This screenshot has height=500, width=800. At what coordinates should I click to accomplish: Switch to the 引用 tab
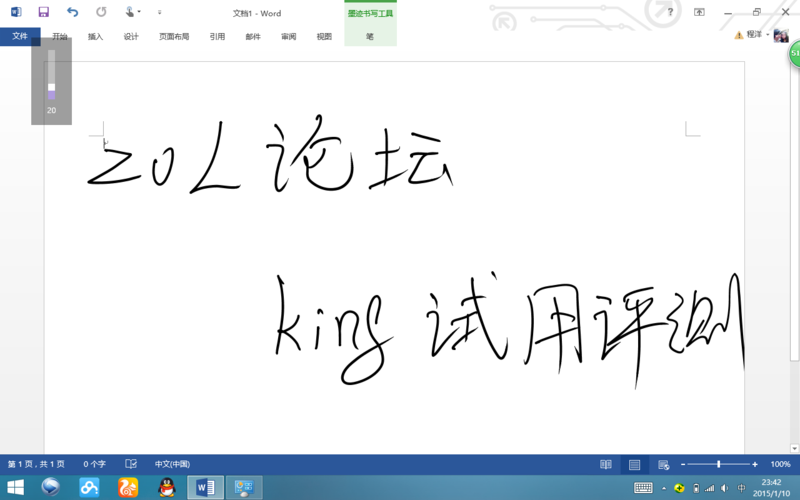coord(217,36)
